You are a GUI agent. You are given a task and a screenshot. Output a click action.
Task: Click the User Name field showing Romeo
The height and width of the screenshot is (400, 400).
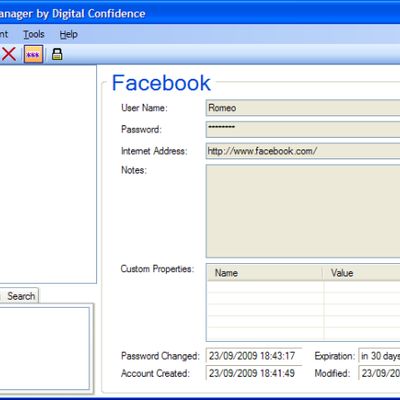click(303, 108)
